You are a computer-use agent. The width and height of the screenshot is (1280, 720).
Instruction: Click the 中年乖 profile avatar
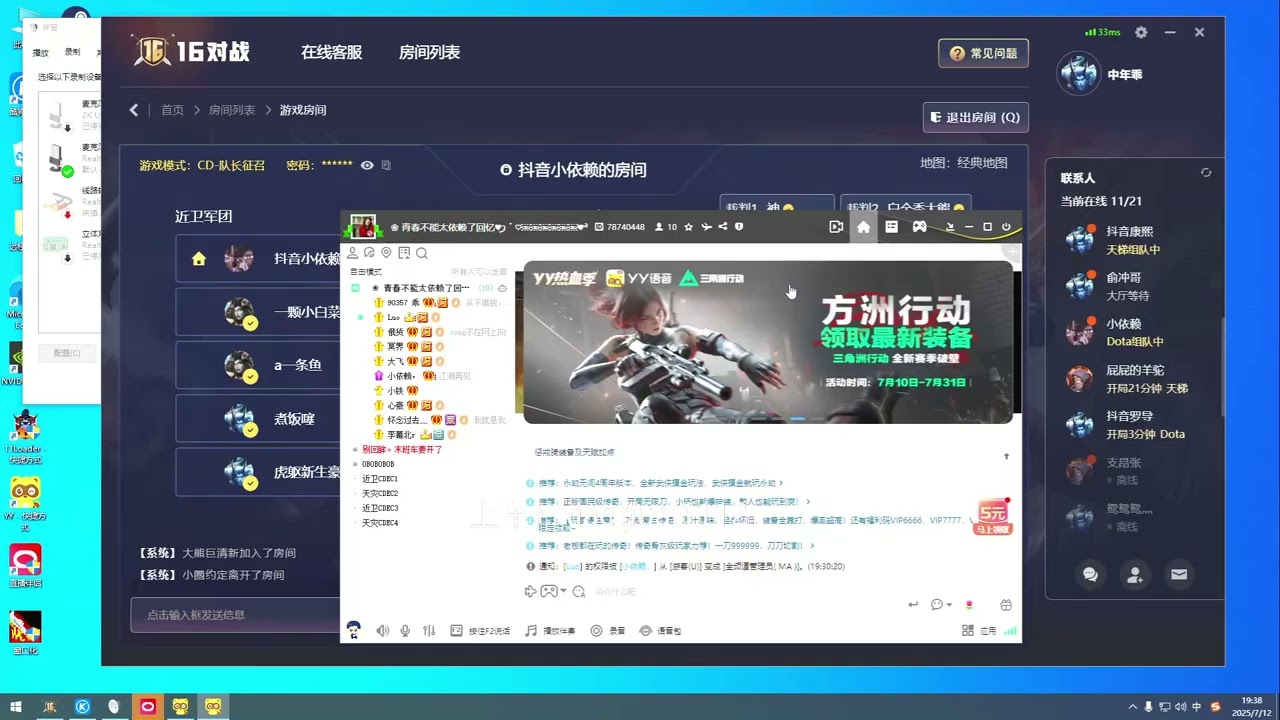coord(1078,75)
